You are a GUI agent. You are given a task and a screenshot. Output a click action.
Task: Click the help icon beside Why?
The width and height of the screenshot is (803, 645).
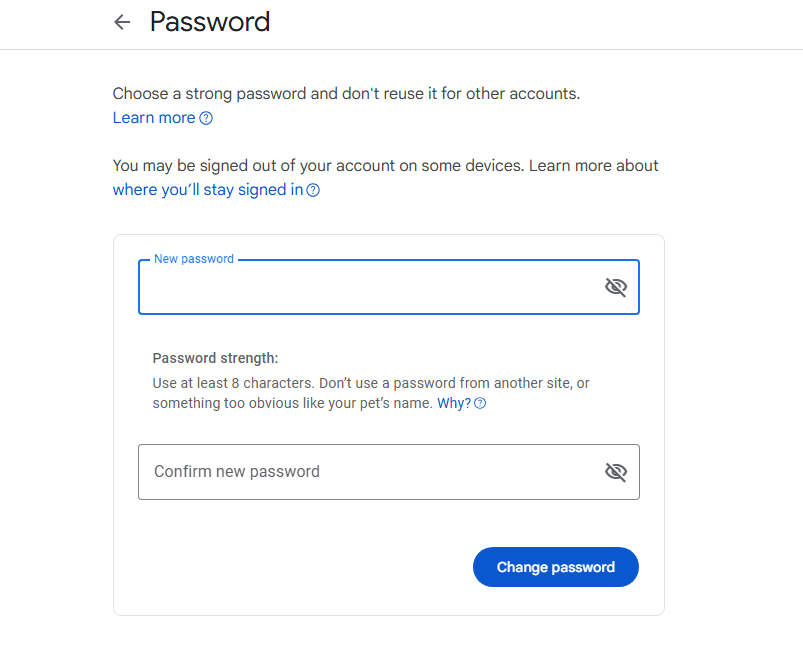[x=480, y=404]
